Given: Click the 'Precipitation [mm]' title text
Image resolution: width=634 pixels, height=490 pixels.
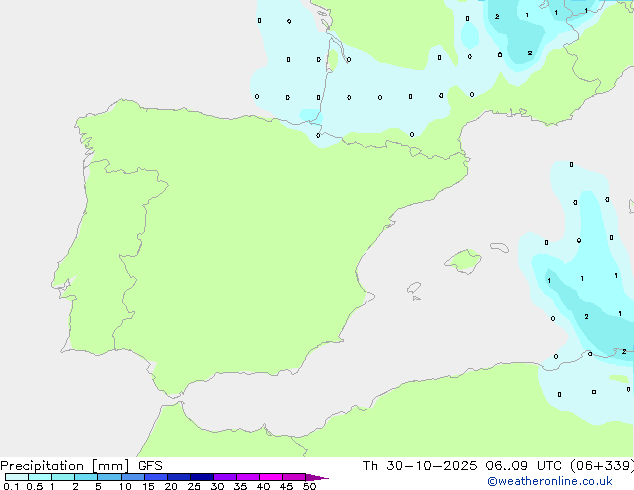Looking at the screenshot, I should [x=65, y=466].
